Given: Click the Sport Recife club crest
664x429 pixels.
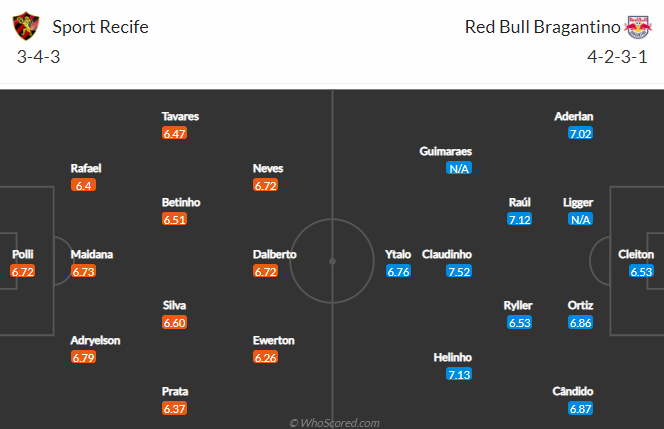Looking at the screenshot, I should click(26, 26).
